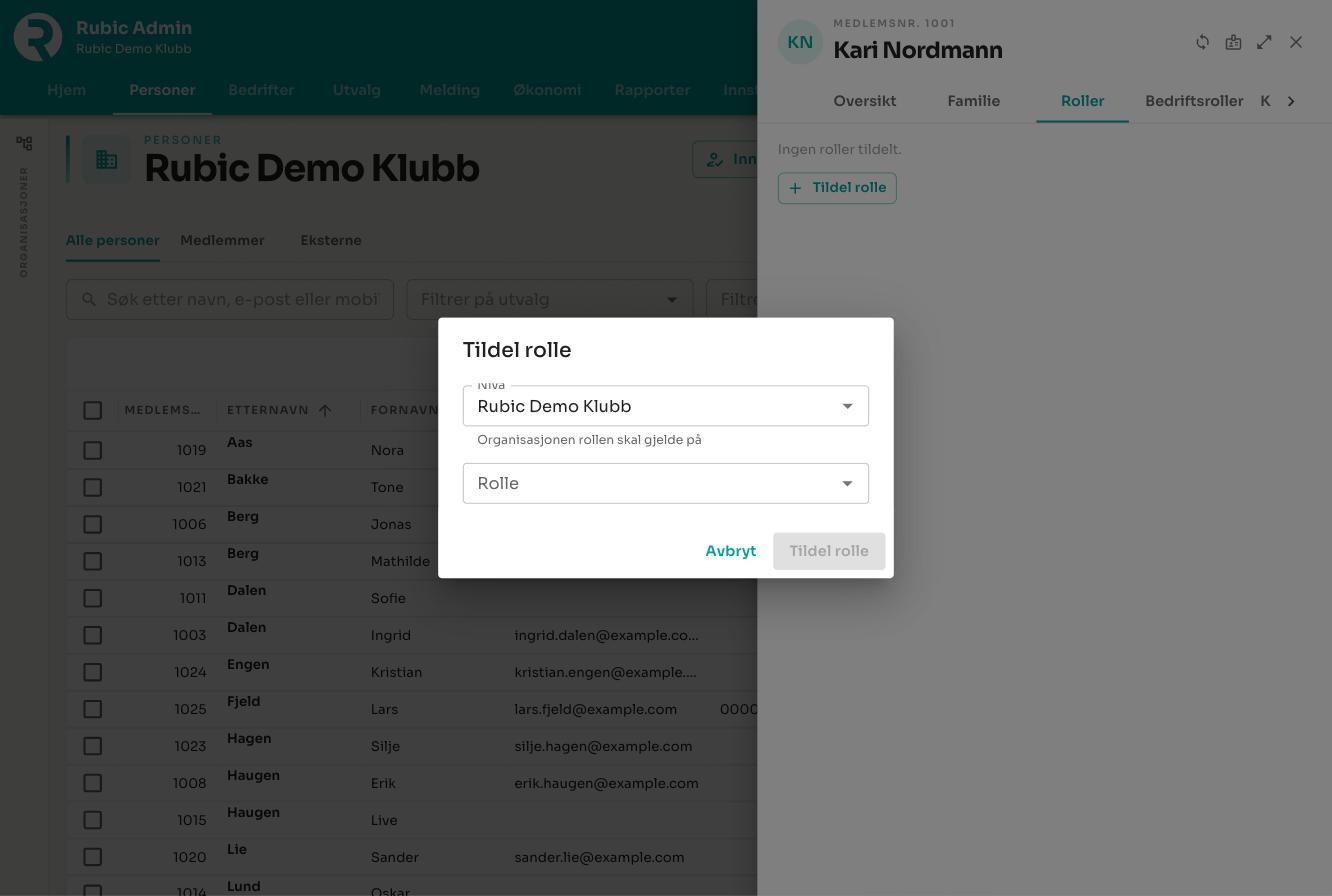Select the Roller tab
Image resolution: width=1332 pixels, height=896 pixels.
pyautogui.click(x=1083, y=101)
